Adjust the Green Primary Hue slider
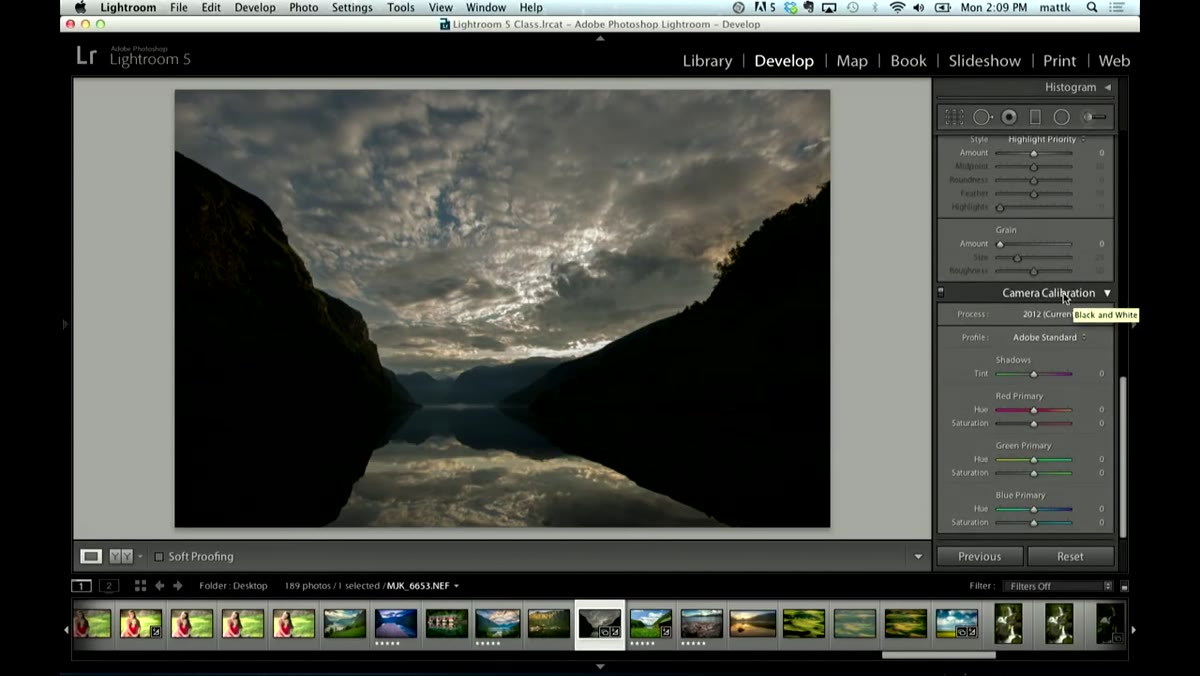Viewport: 1200px width, 676px height. pyautogui.click(x=1033, y=459)
